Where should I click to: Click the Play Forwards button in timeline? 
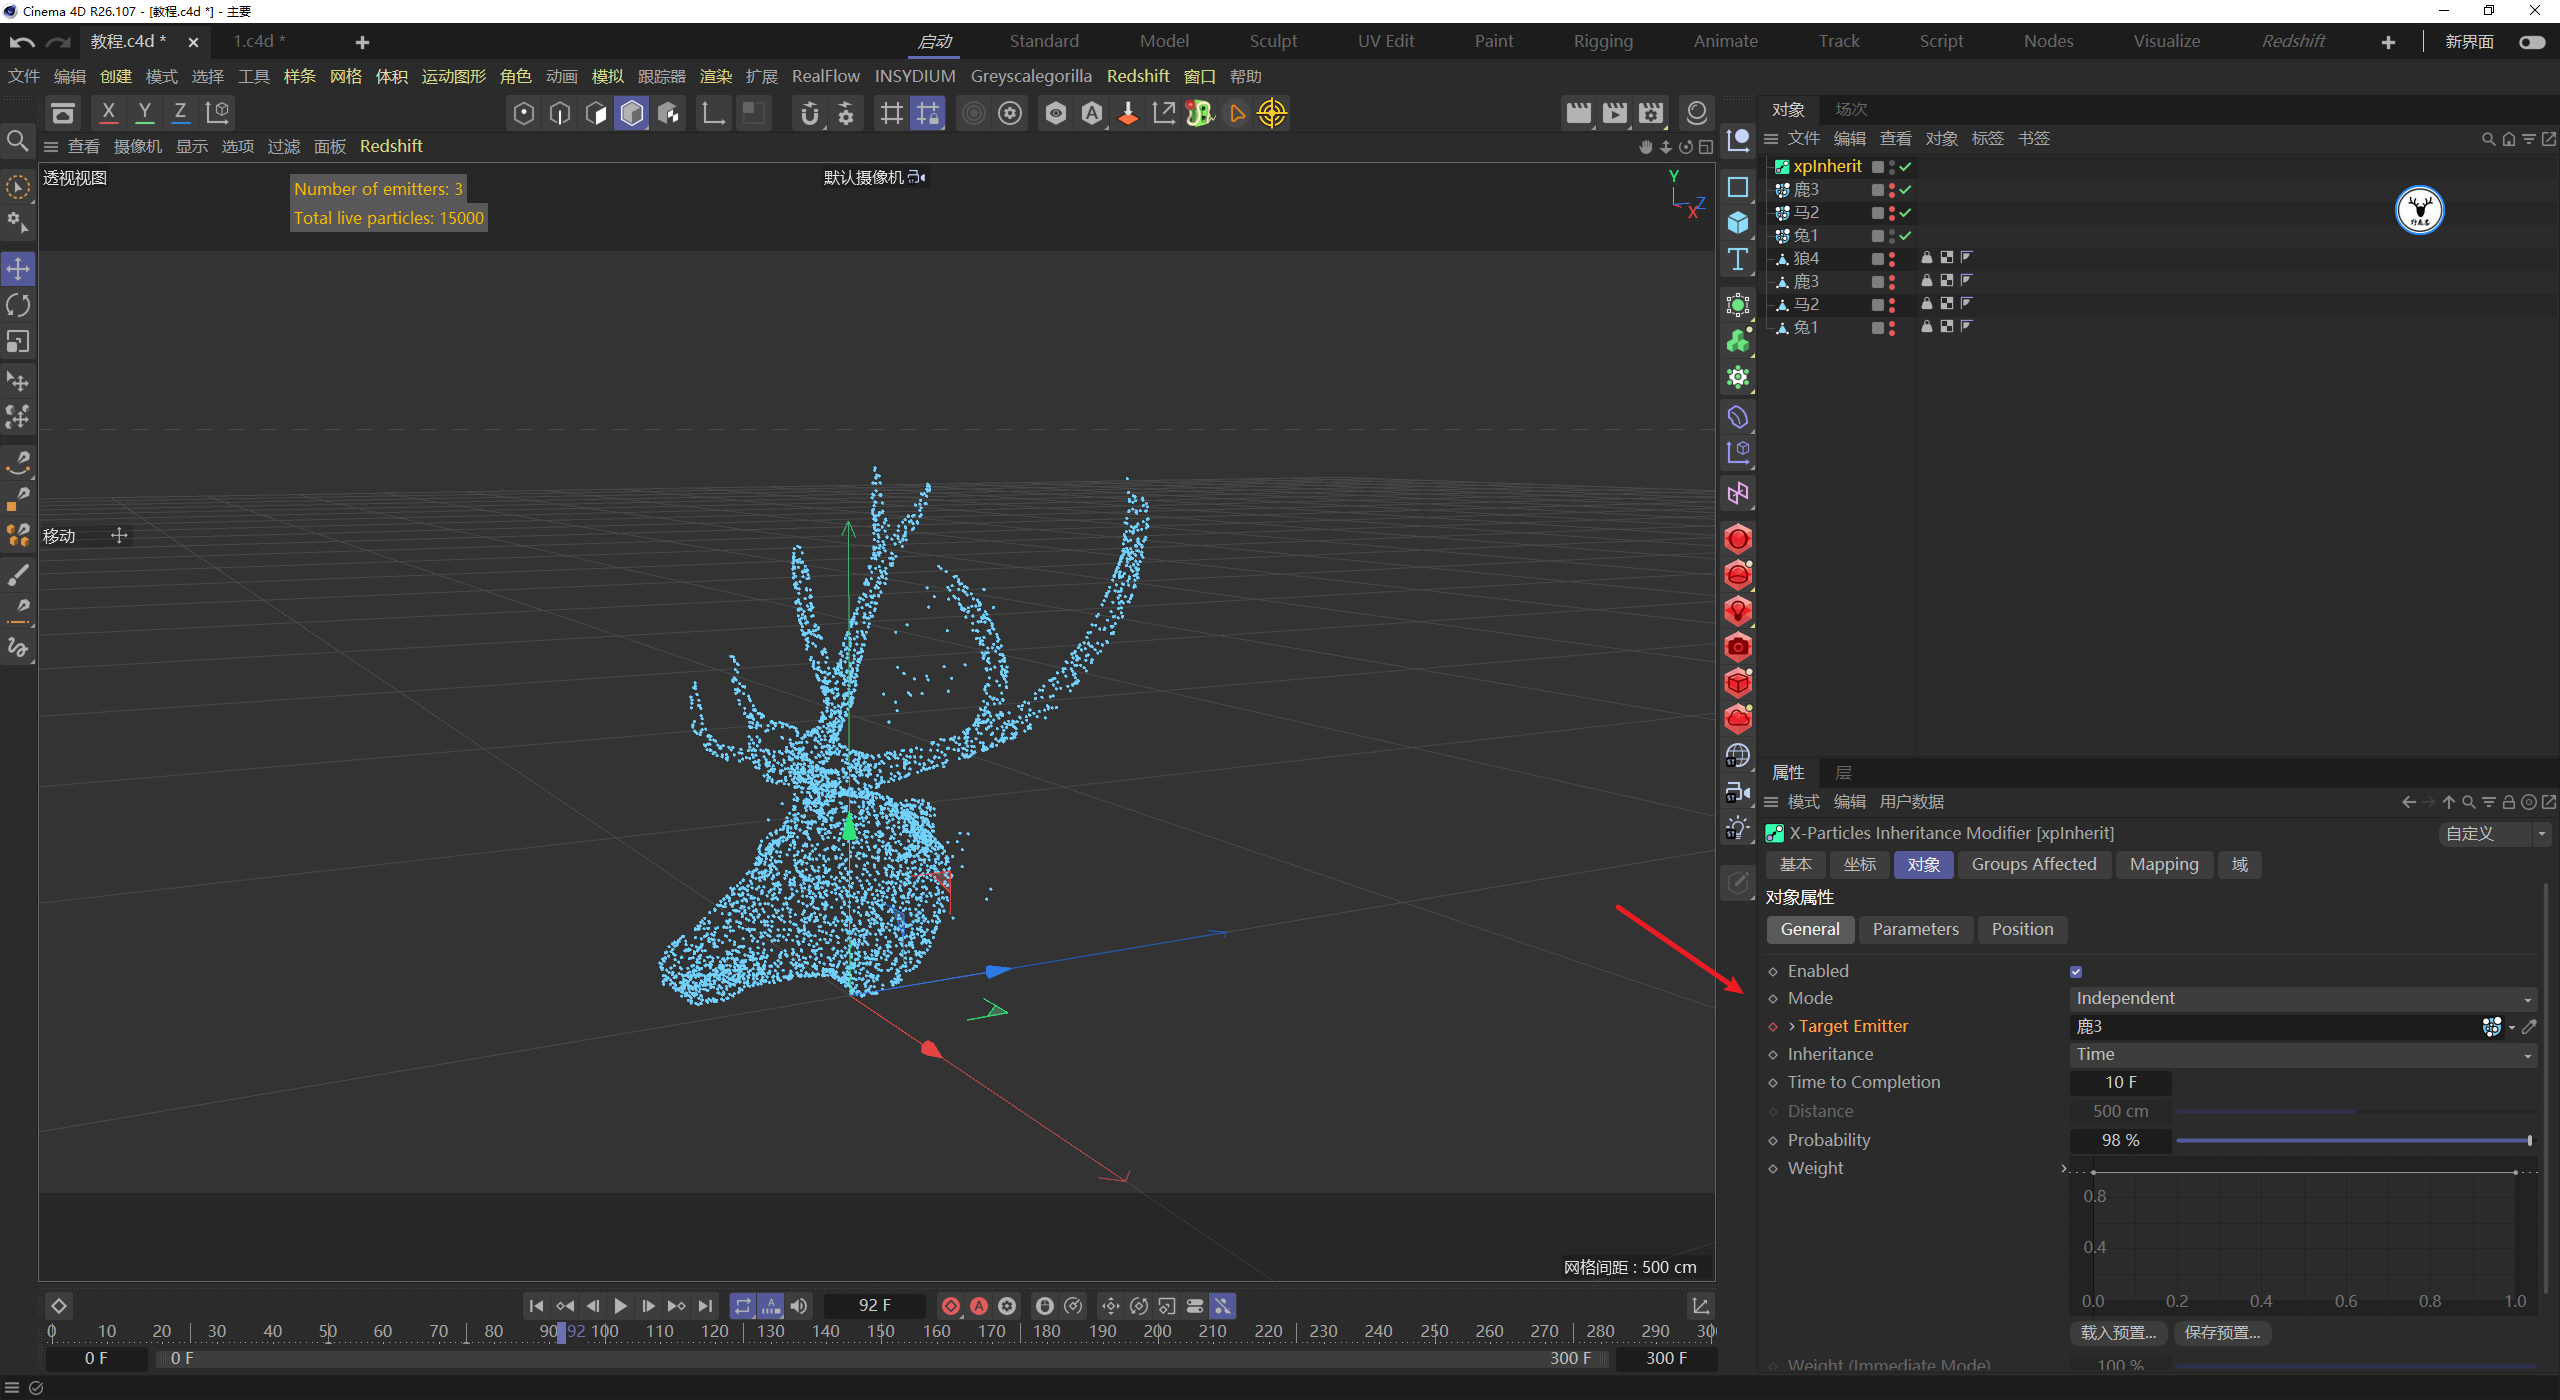(620, 1306)
